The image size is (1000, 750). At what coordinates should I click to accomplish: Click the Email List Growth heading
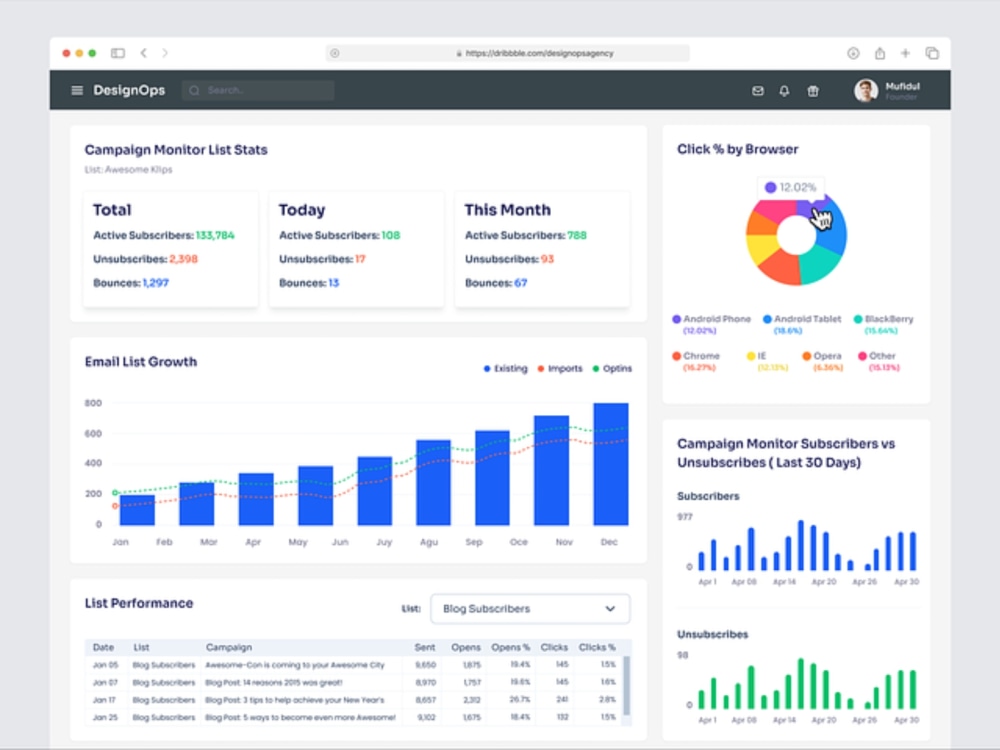(141, 362)
